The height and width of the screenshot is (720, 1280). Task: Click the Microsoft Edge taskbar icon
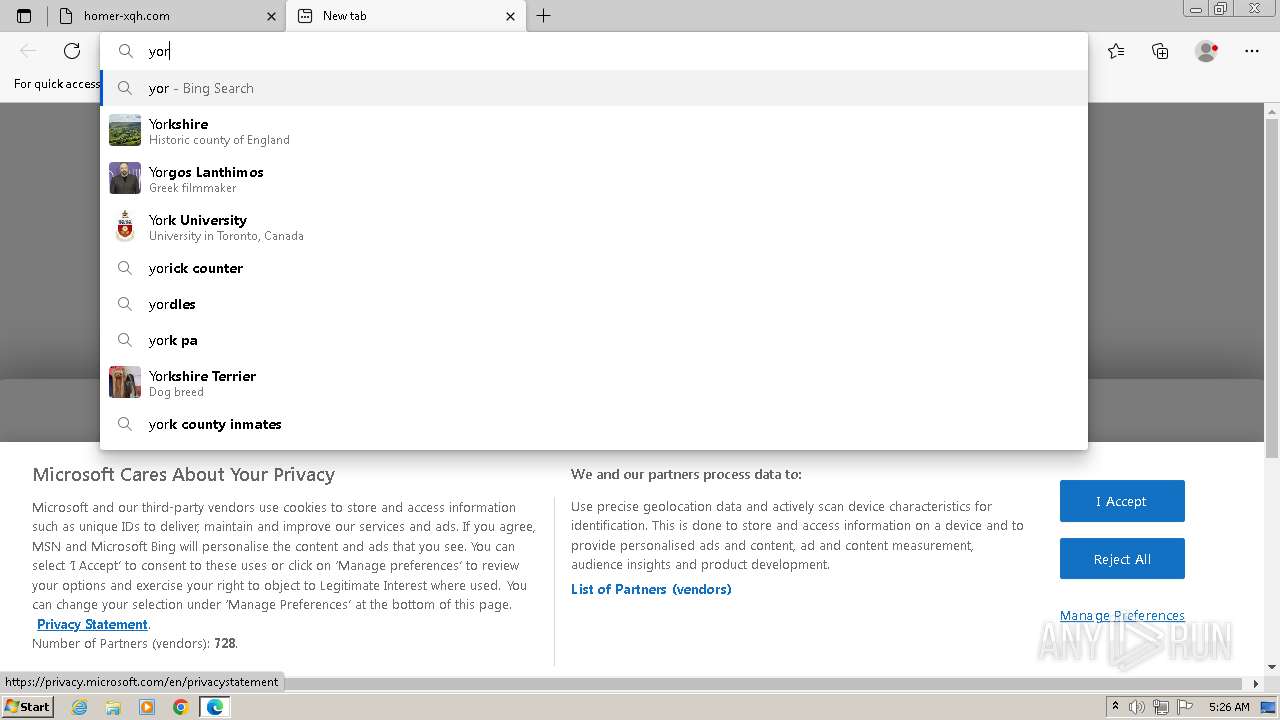tap(215, 707)
